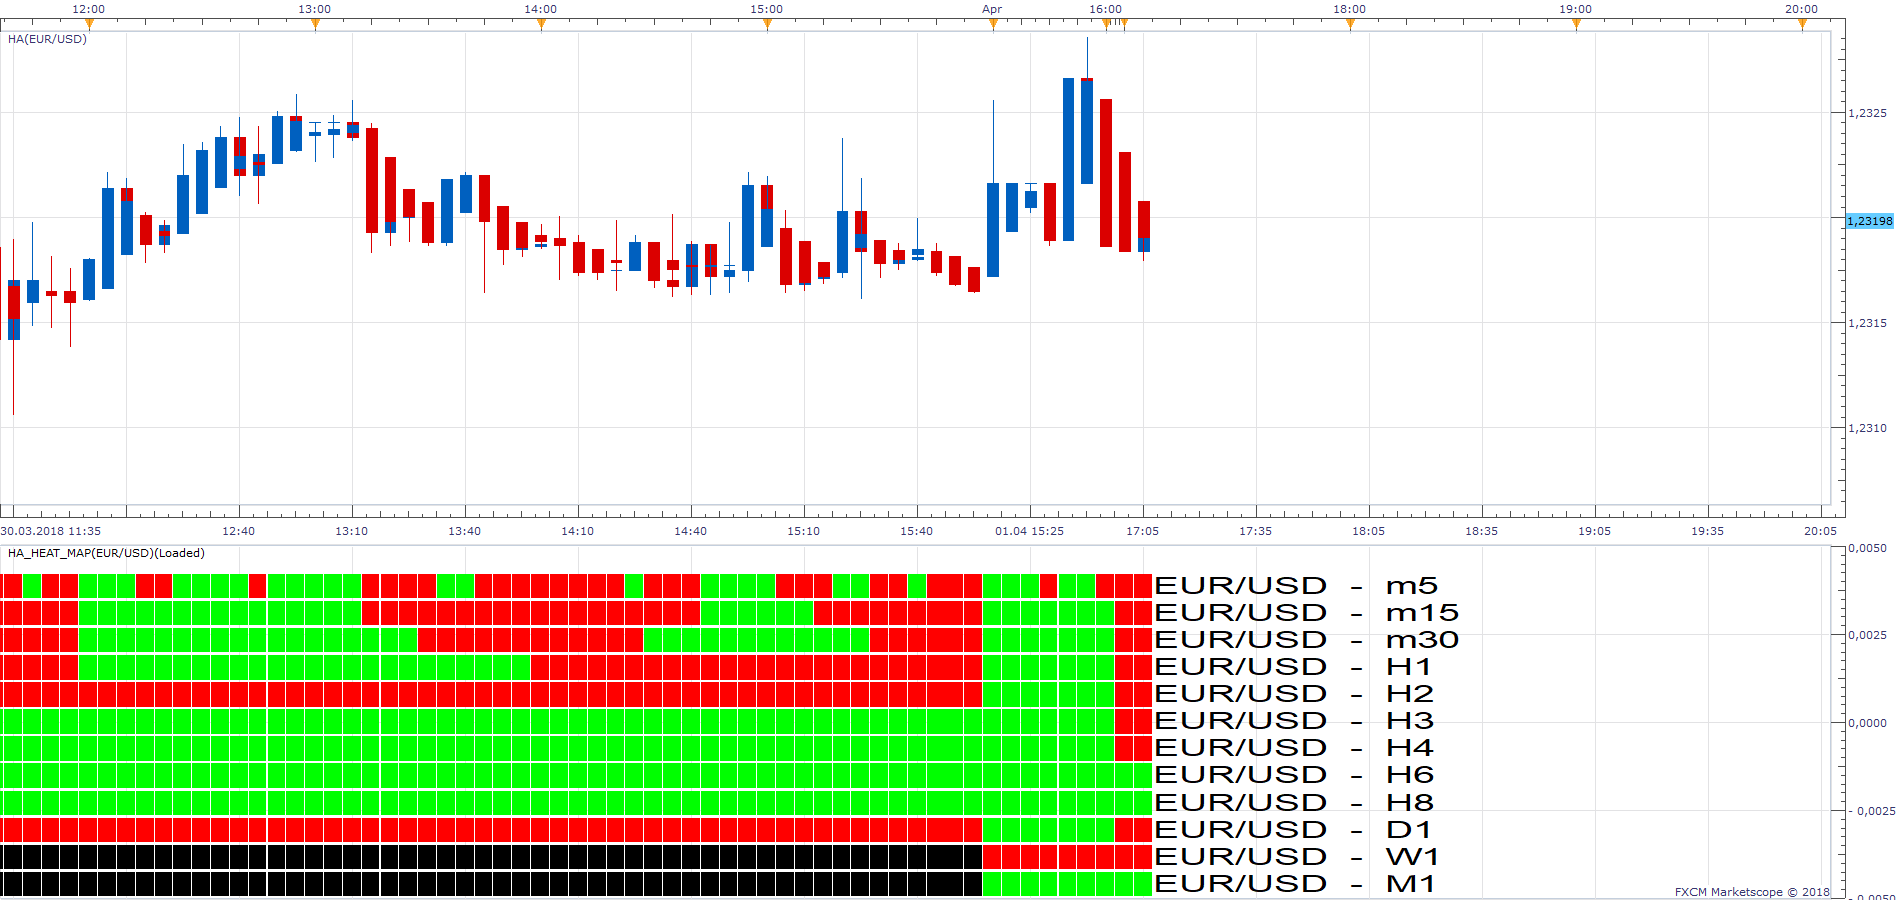This screenshot has width=1903, height=900.
Task: Click the 18:35 time axis label
Action: click(x=1481, y=531)
